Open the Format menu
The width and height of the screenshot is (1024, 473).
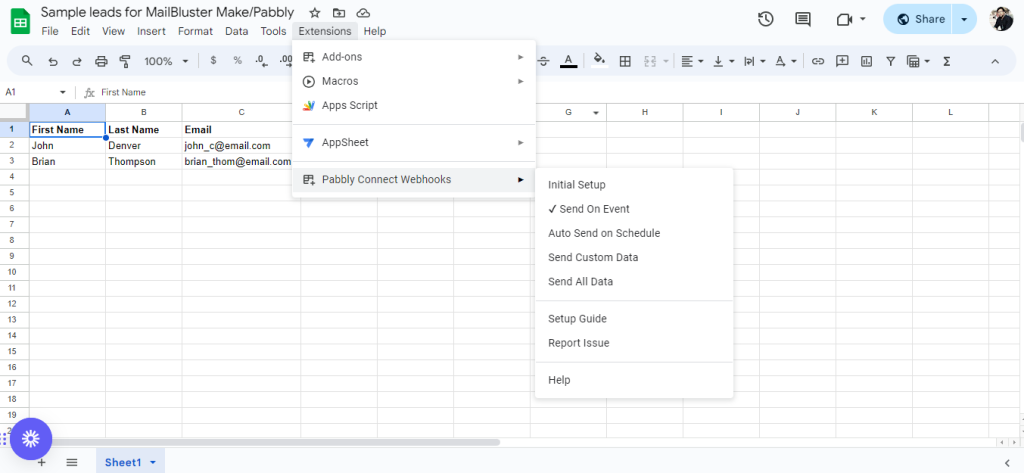pos(195,31)
